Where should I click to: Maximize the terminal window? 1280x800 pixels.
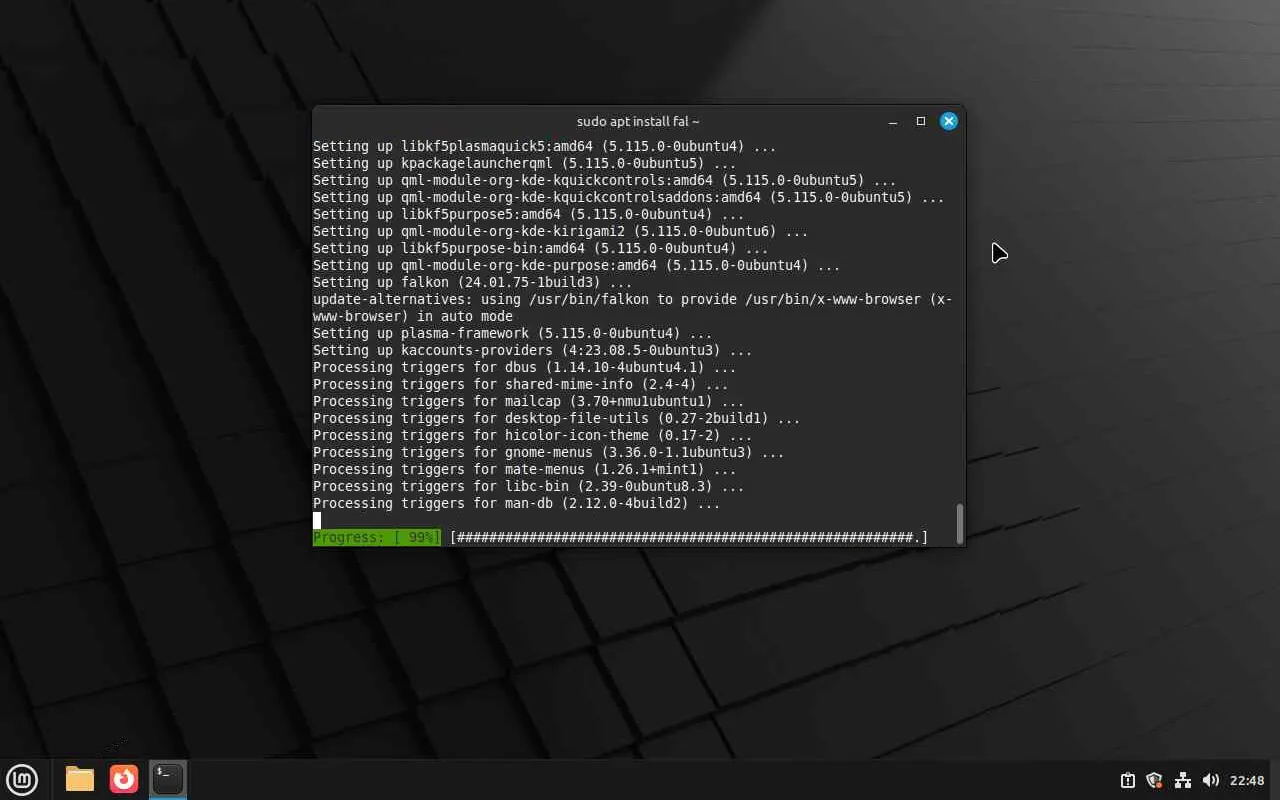[921, 121]
